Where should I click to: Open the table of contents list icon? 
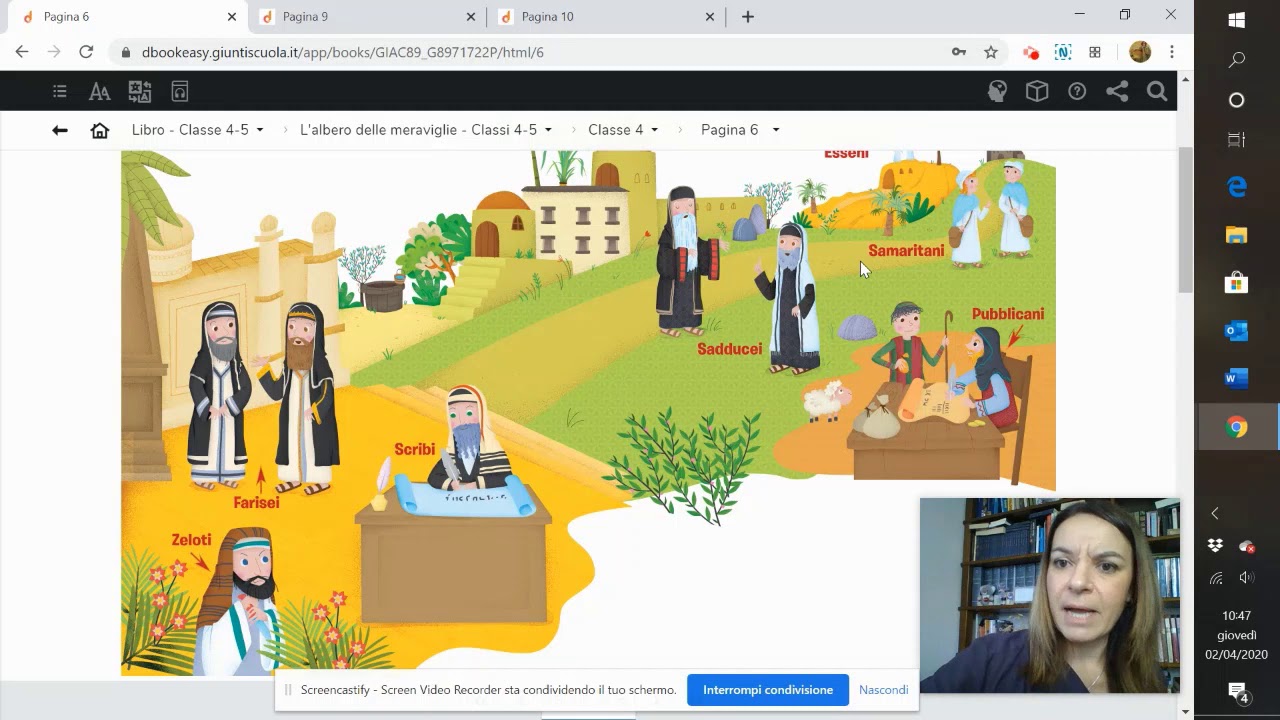(x=60, y=92)
